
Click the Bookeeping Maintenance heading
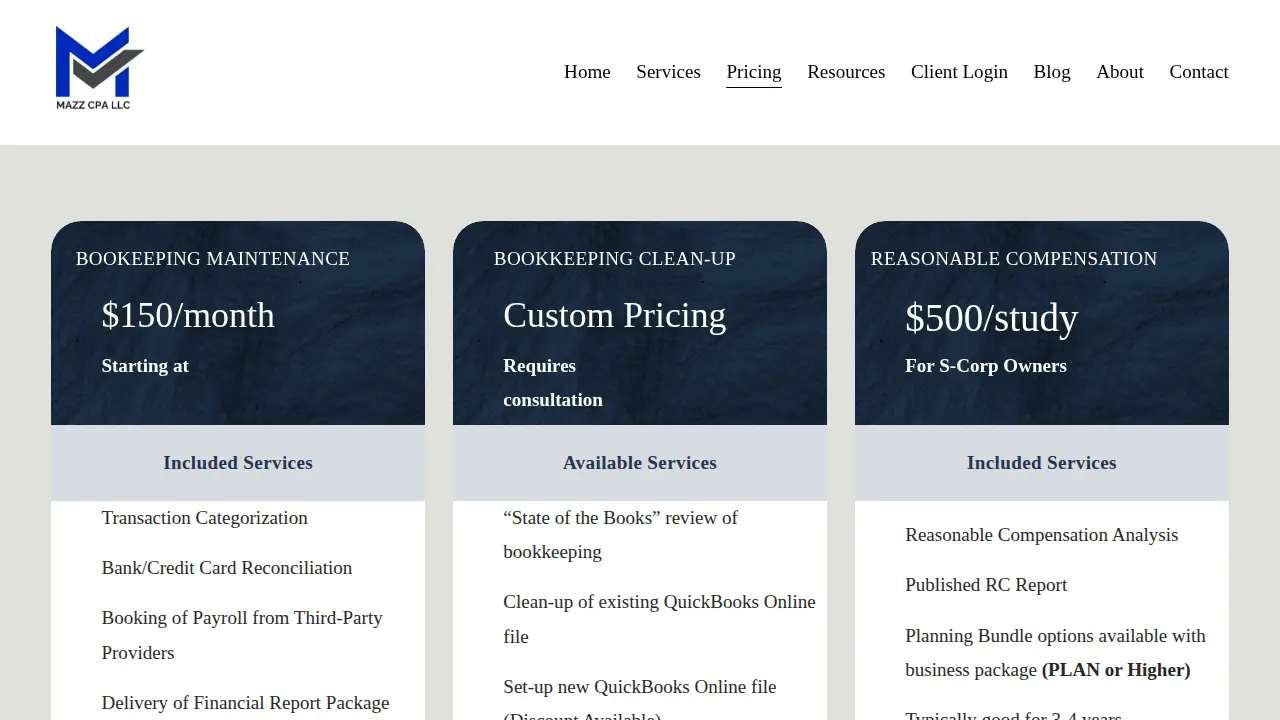[213, 259]
